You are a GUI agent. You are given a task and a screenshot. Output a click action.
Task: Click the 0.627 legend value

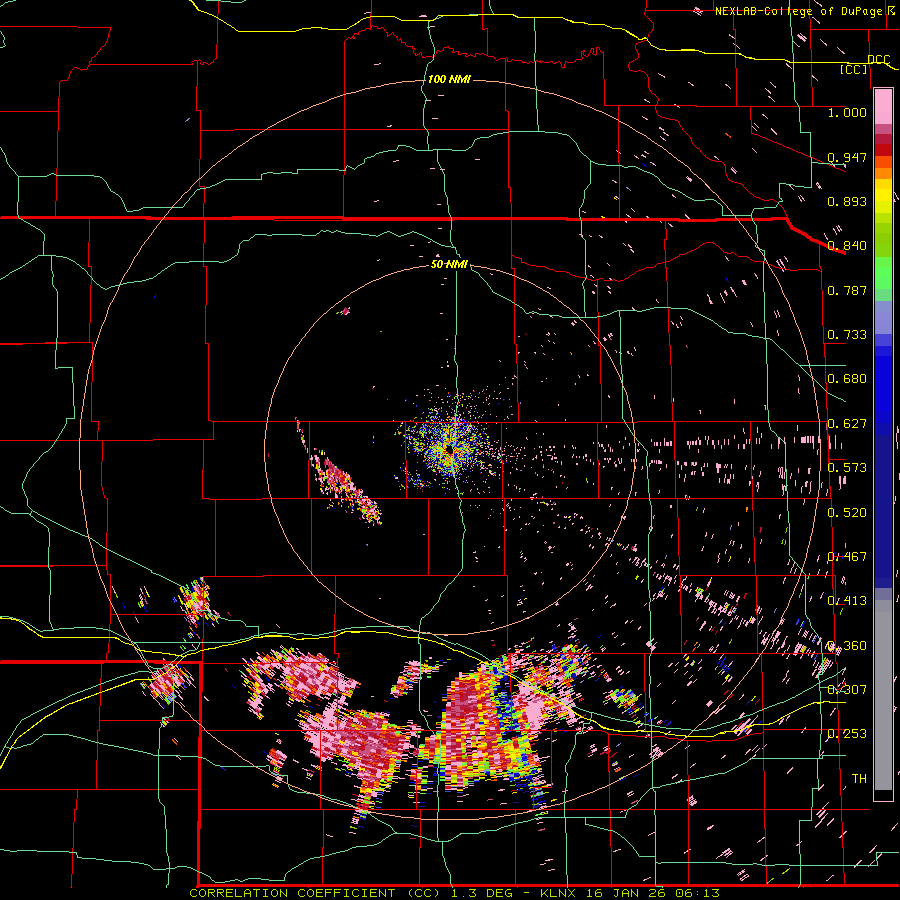(847, 424)
